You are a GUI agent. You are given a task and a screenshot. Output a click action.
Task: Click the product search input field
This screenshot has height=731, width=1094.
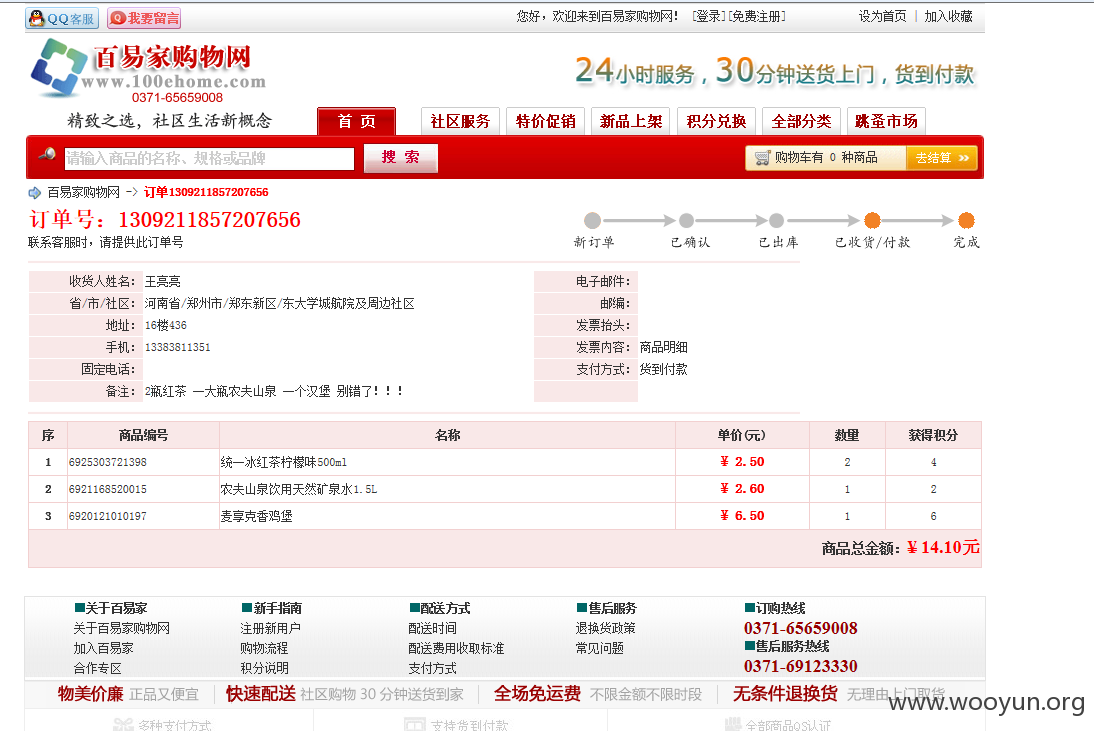pos(209,158)
